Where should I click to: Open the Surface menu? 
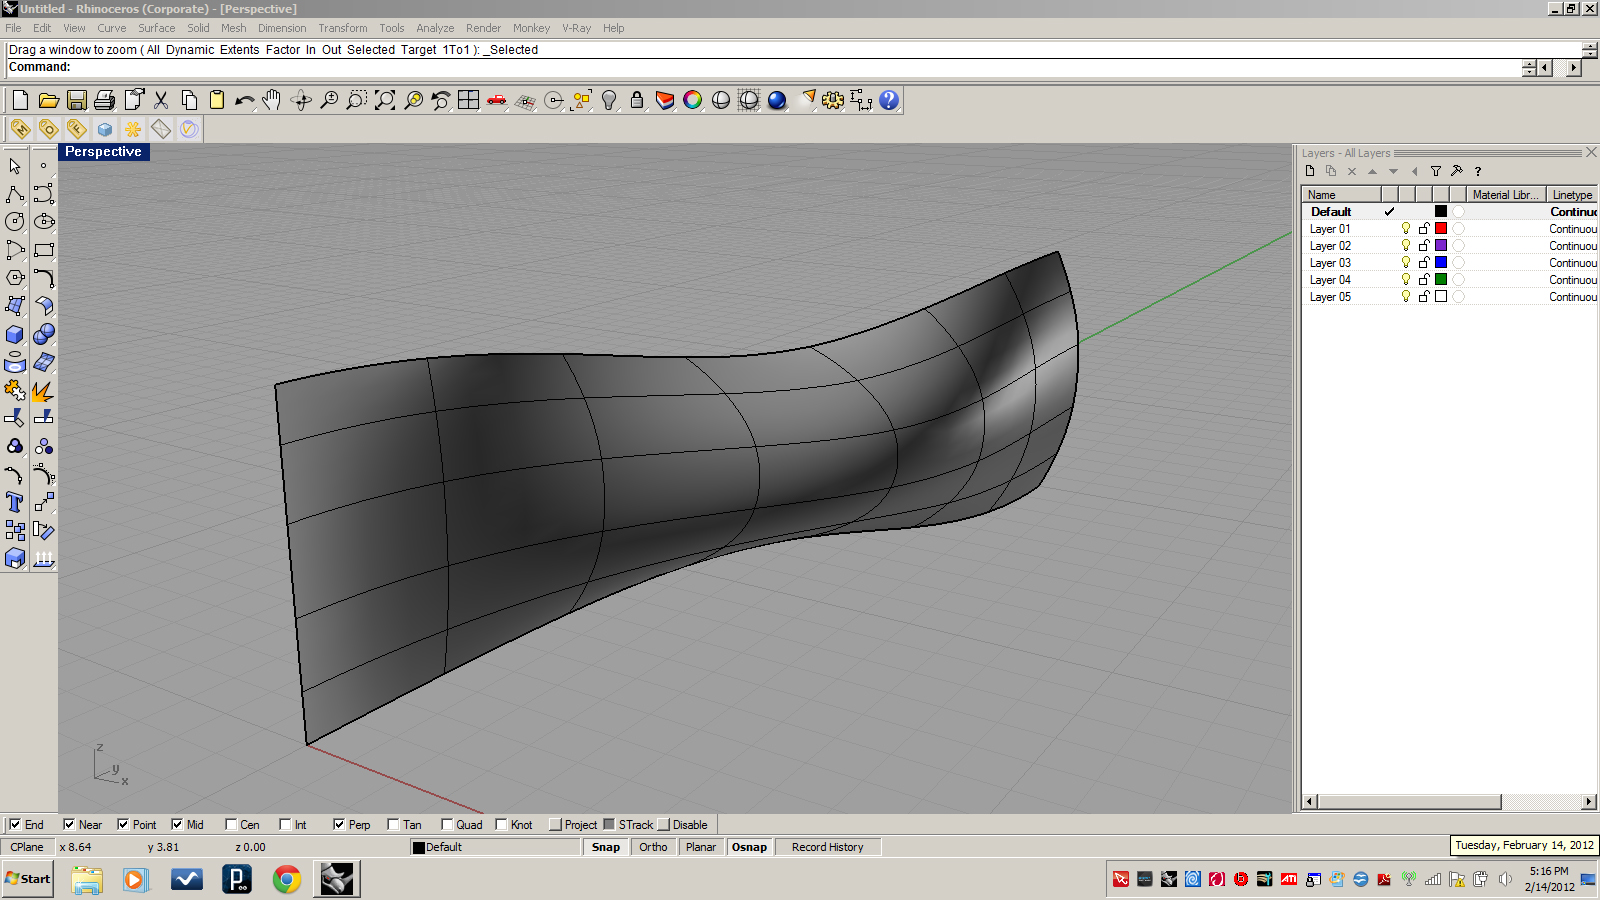156,28
